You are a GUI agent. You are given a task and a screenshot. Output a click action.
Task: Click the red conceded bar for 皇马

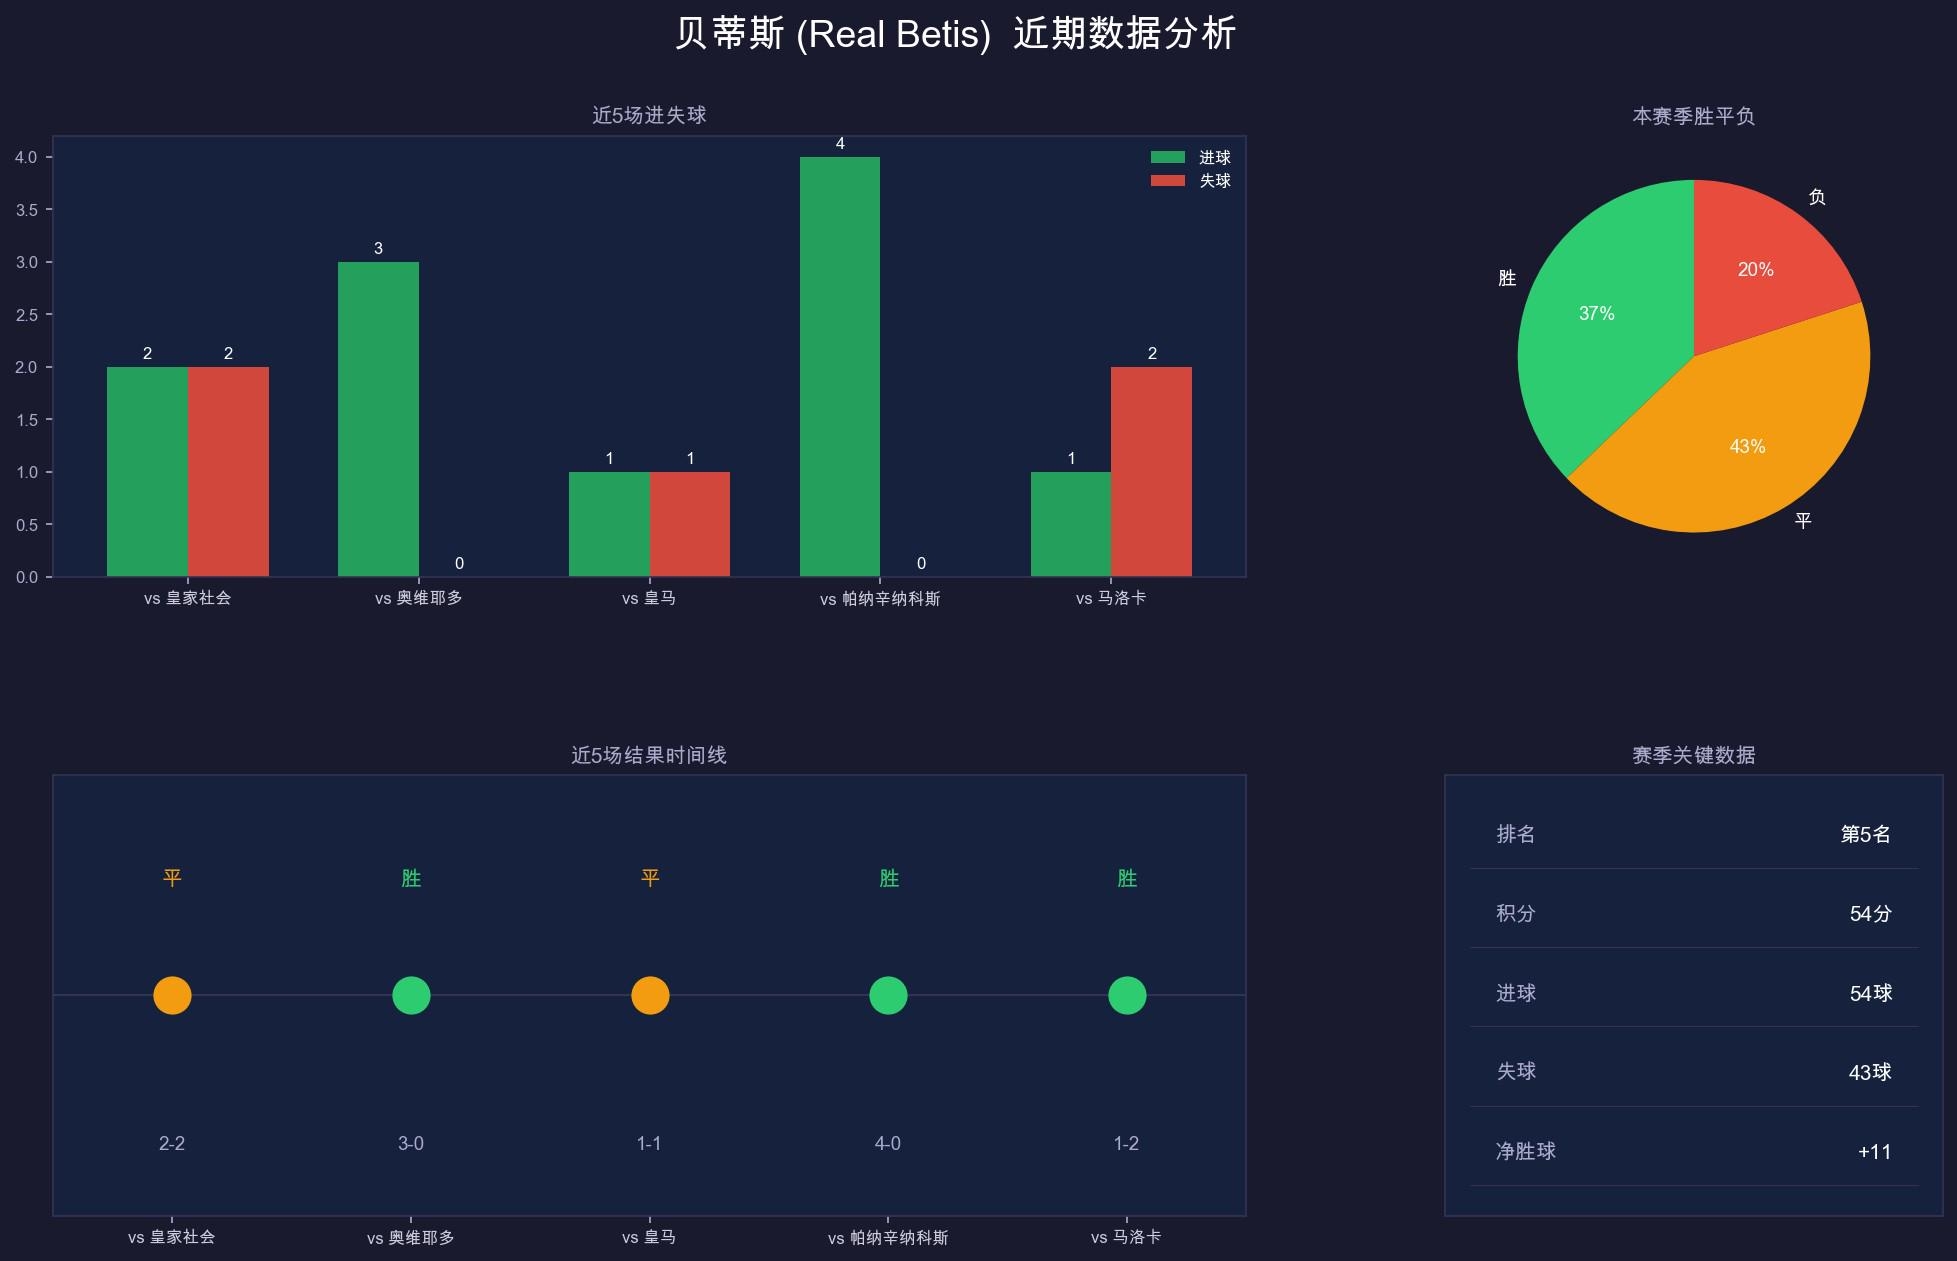click(x=690, y=524)
